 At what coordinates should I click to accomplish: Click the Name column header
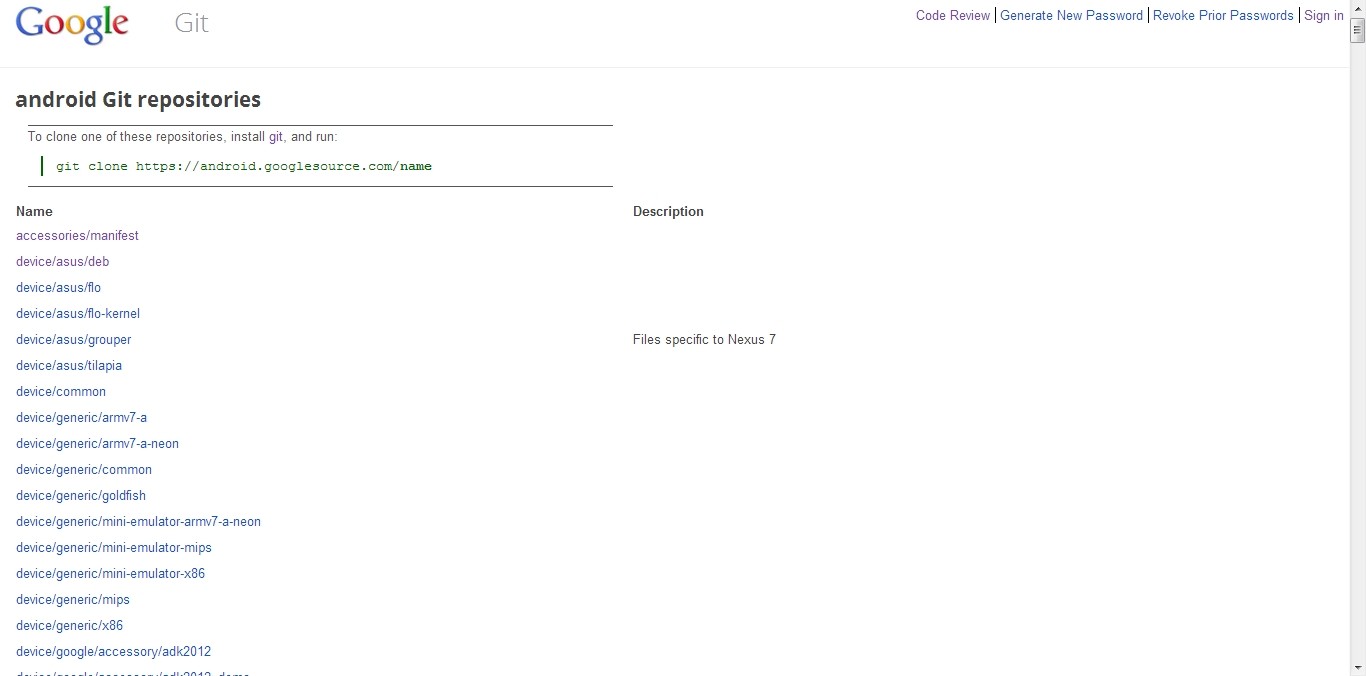(34, 212)
